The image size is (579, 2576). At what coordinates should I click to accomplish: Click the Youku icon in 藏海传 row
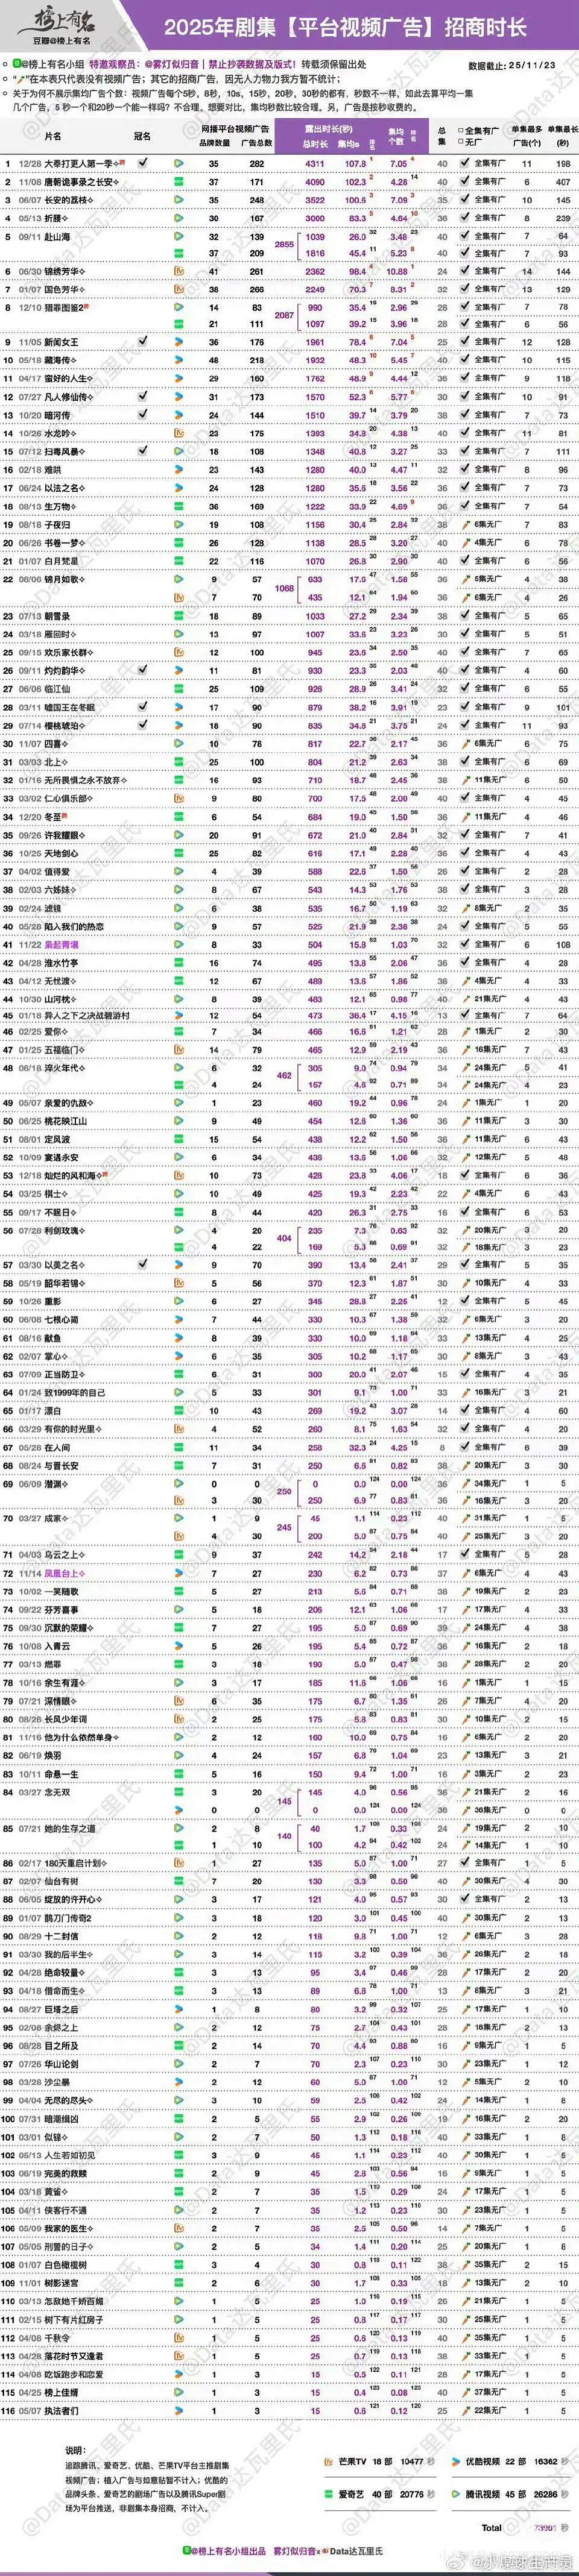179,360
